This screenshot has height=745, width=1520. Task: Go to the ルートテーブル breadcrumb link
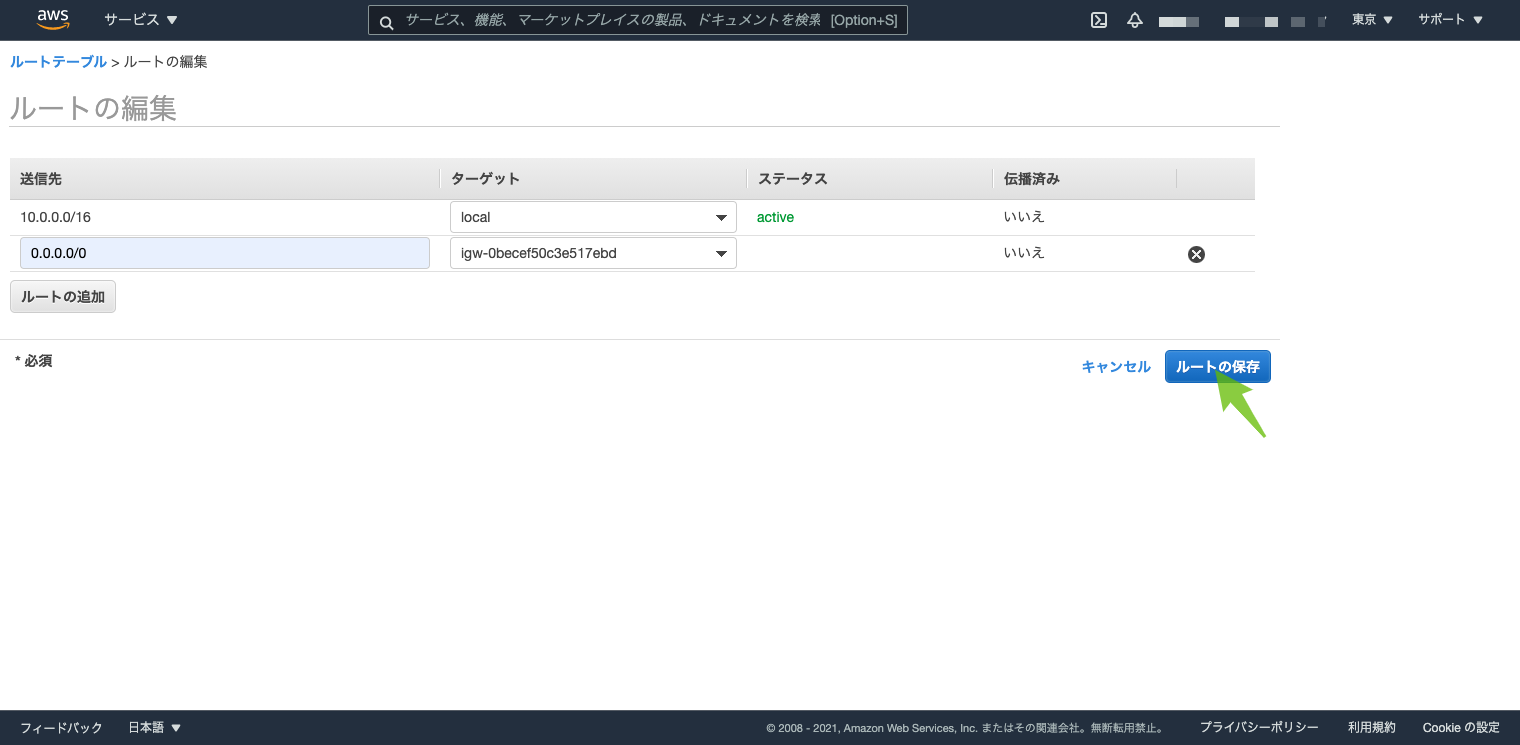58,62
